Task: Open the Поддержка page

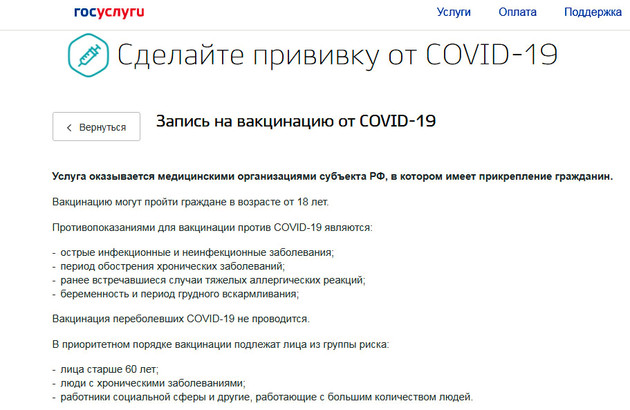Action: pos(591,13)
